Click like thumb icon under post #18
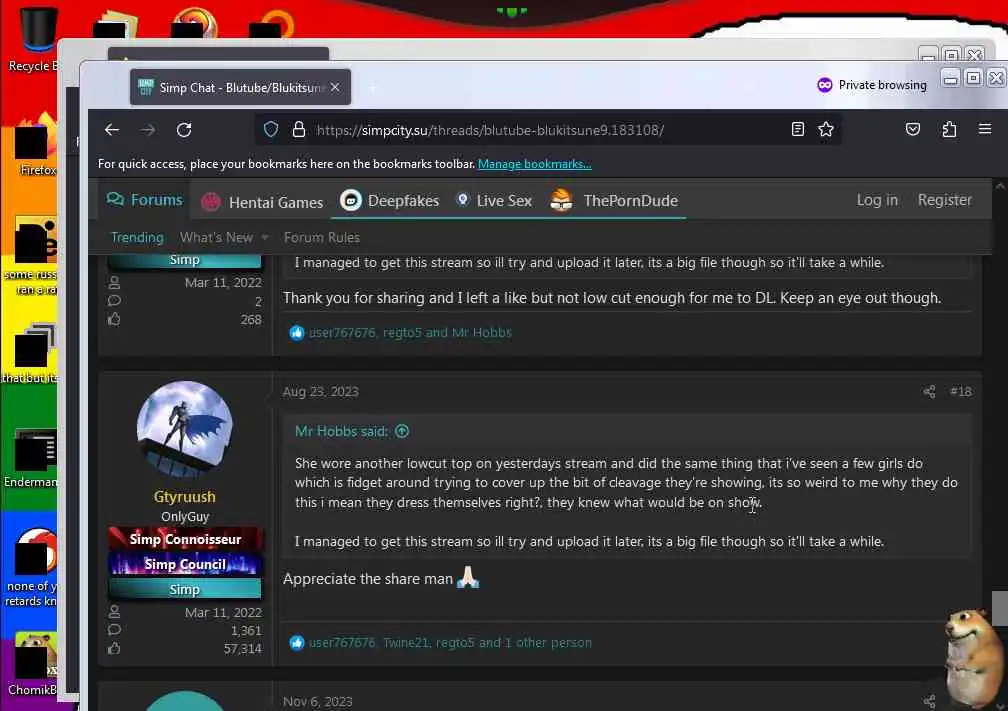The height and width of the screenshot is (711, 1008). pyautogui.click(x=296, y=642)
